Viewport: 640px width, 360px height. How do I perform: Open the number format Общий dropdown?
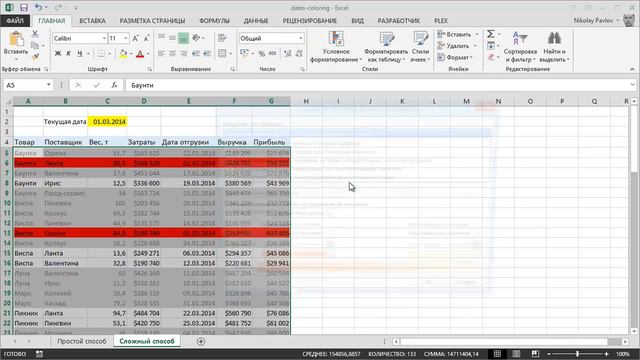[x=300, y=38]
